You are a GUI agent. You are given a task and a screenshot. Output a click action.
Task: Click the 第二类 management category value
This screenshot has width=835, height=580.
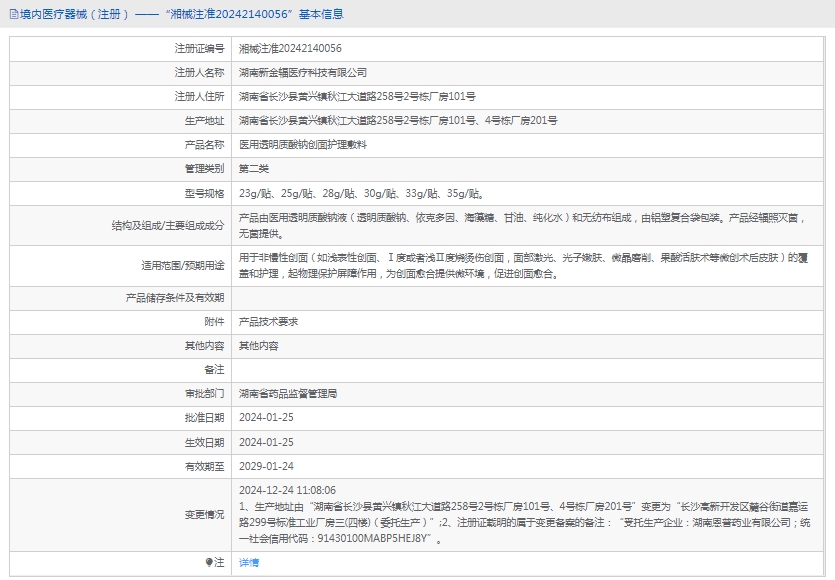click(x=254, y=169)
